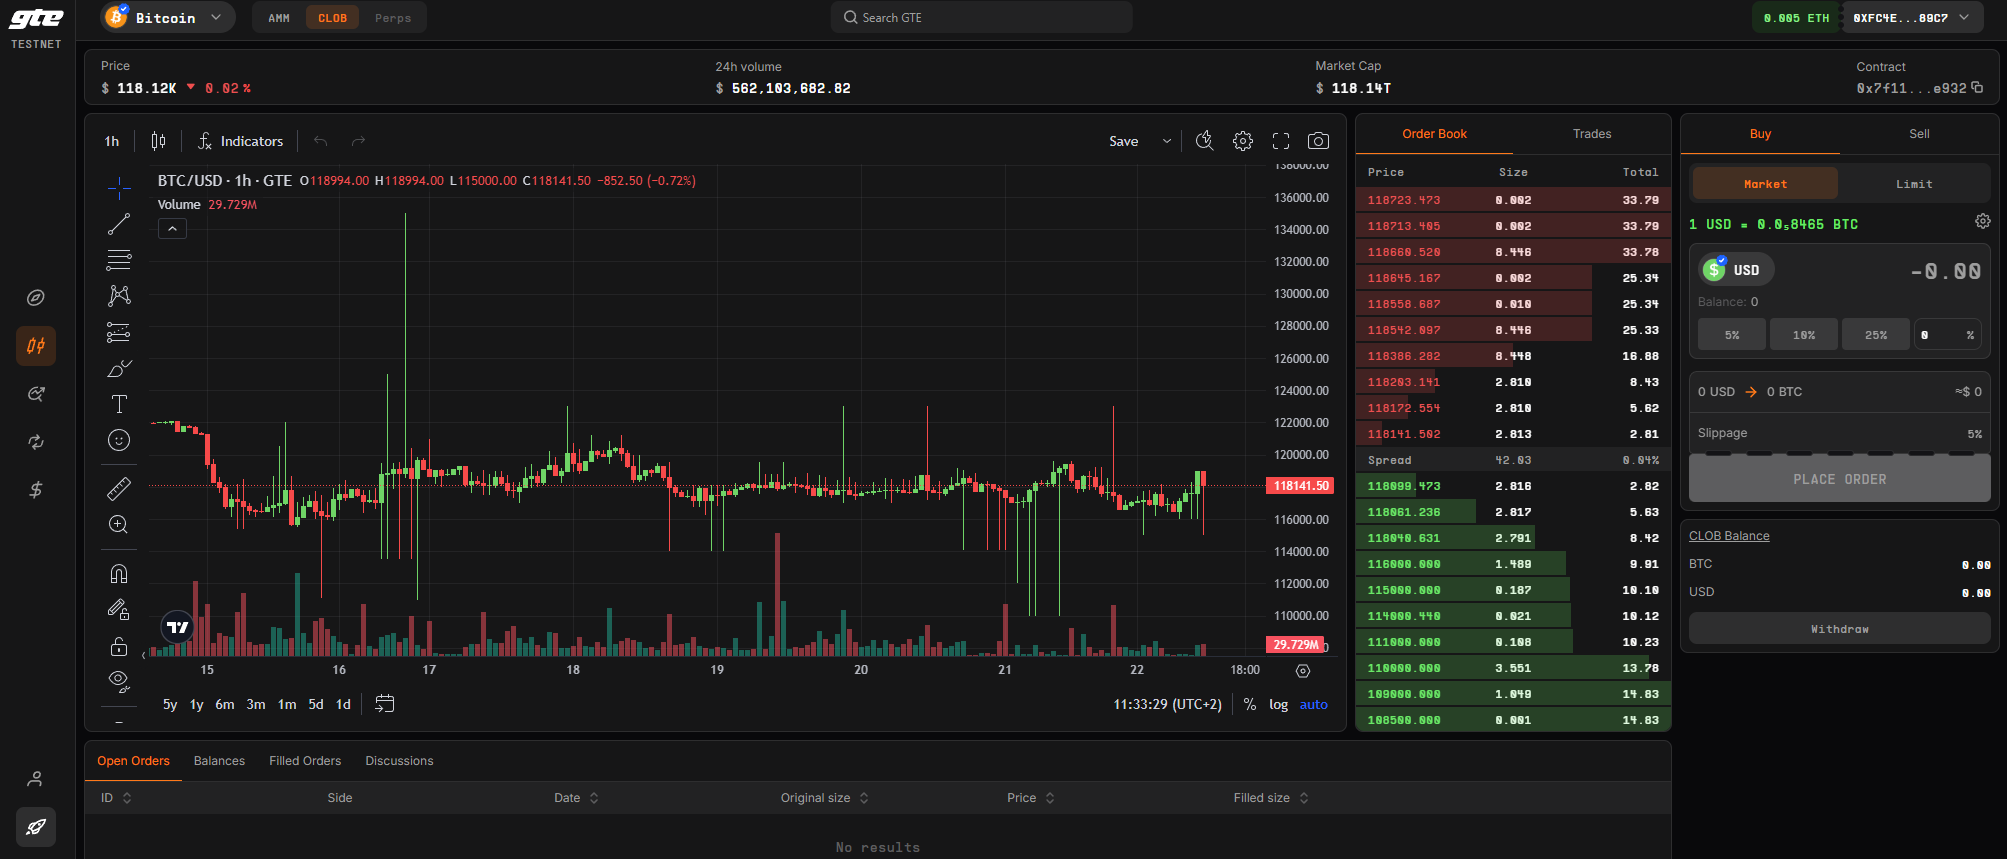Viewport: 2007px width, 859px height.
Task: Select the Text annotation tool
Action: coord(119,404)
